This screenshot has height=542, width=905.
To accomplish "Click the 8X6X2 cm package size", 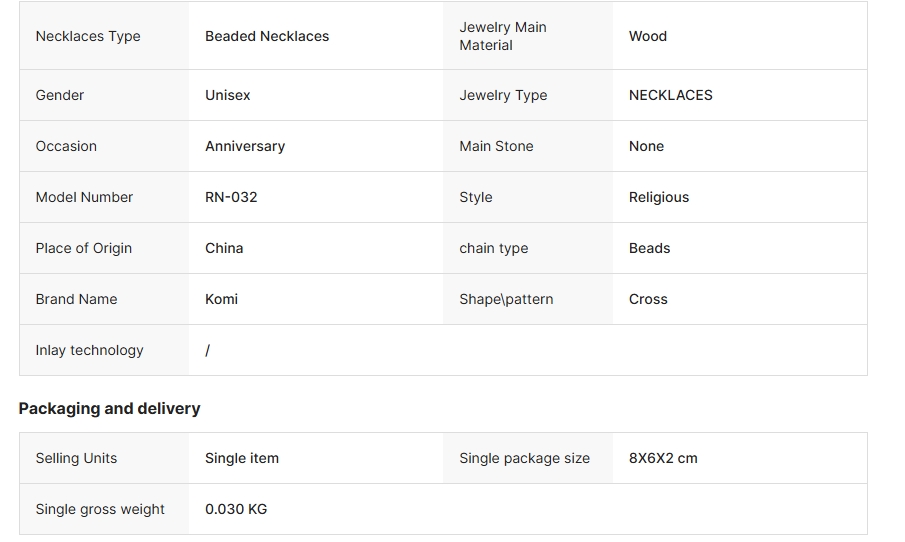I will [663, 458].
